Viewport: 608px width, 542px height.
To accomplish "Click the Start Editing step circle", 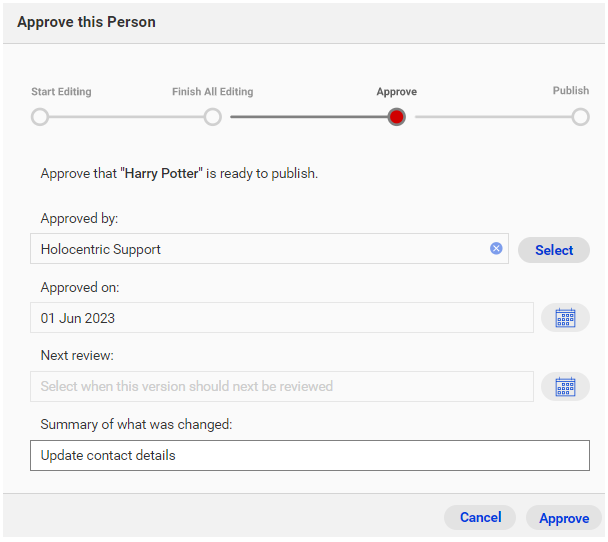I will pos(40,117).
